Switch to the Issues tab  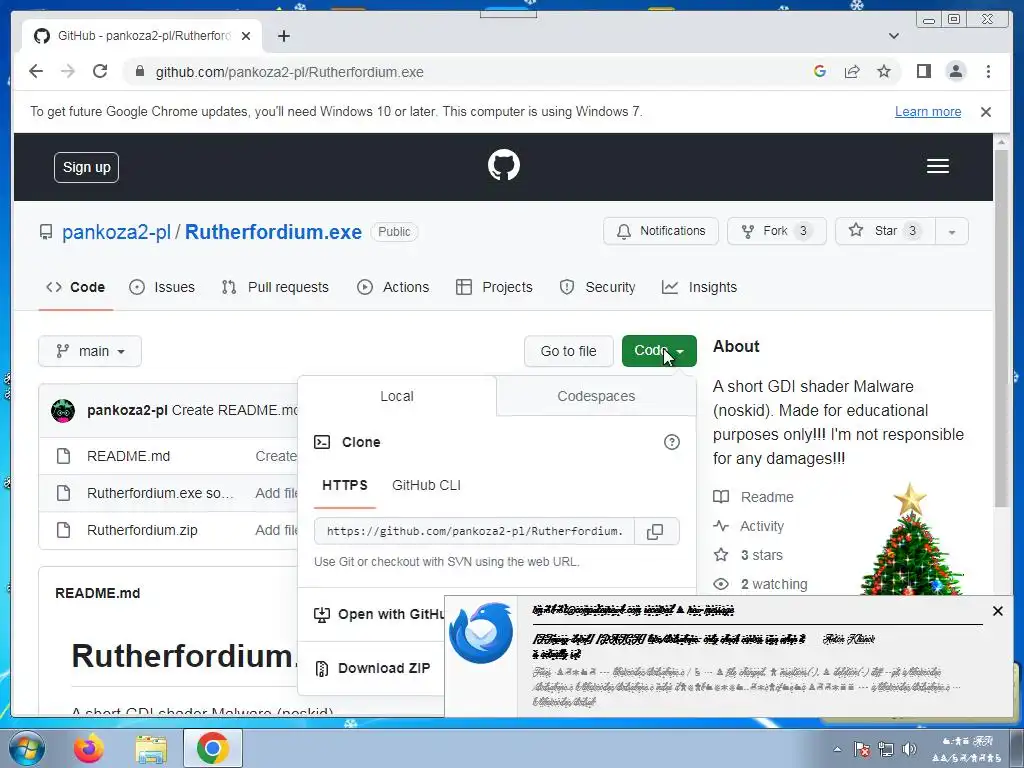pos(162,287)
